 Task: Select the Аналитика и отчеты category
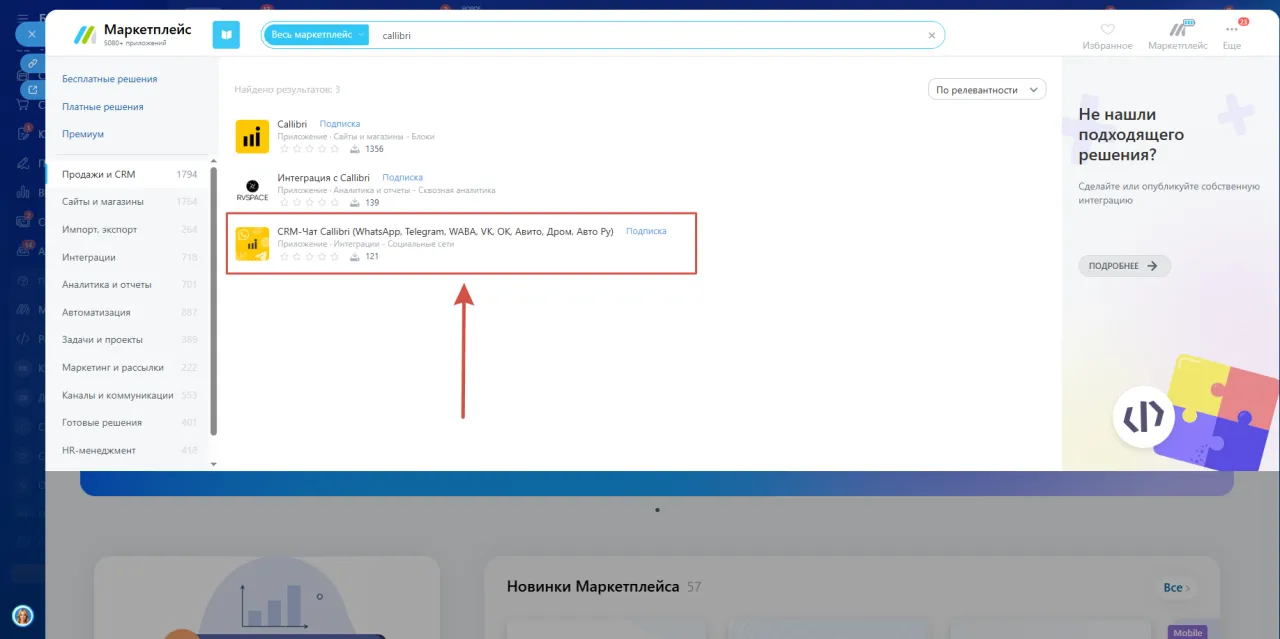(x=107, y=284)
